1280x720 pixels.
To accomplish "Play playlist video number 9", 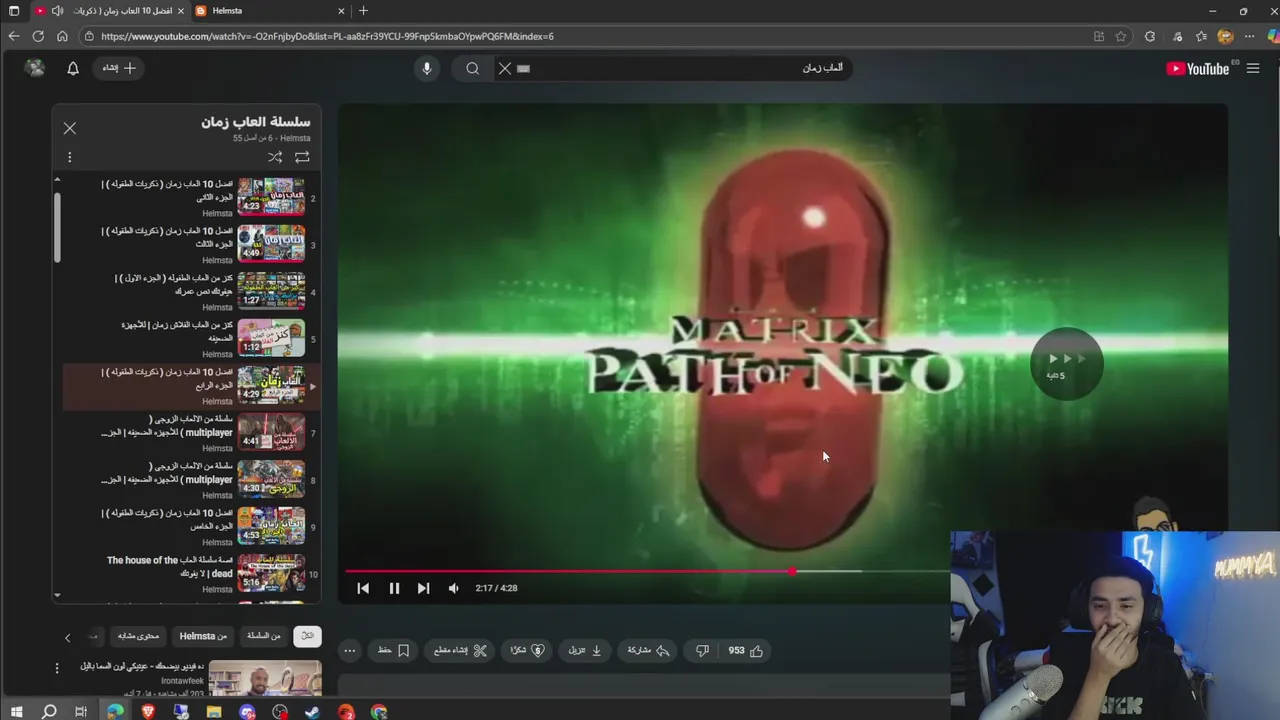I will pyautogui.click(x=190, y=527).
